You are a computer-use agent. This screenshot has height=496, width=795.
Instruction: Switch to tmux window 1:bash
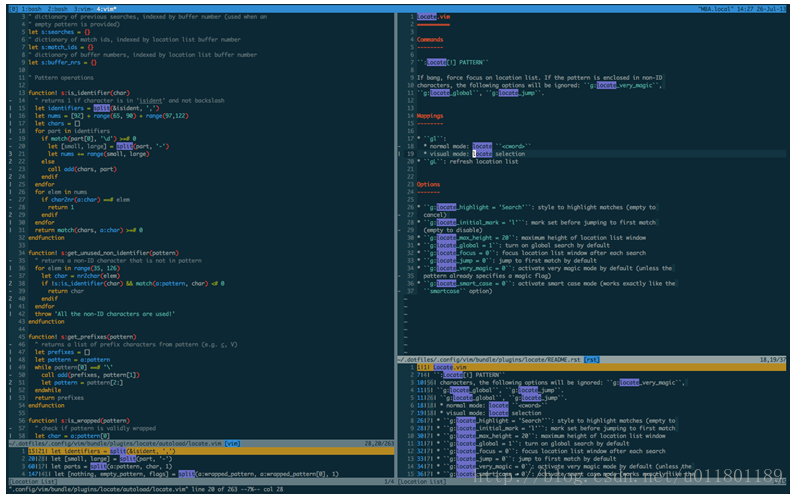point(31,9)
